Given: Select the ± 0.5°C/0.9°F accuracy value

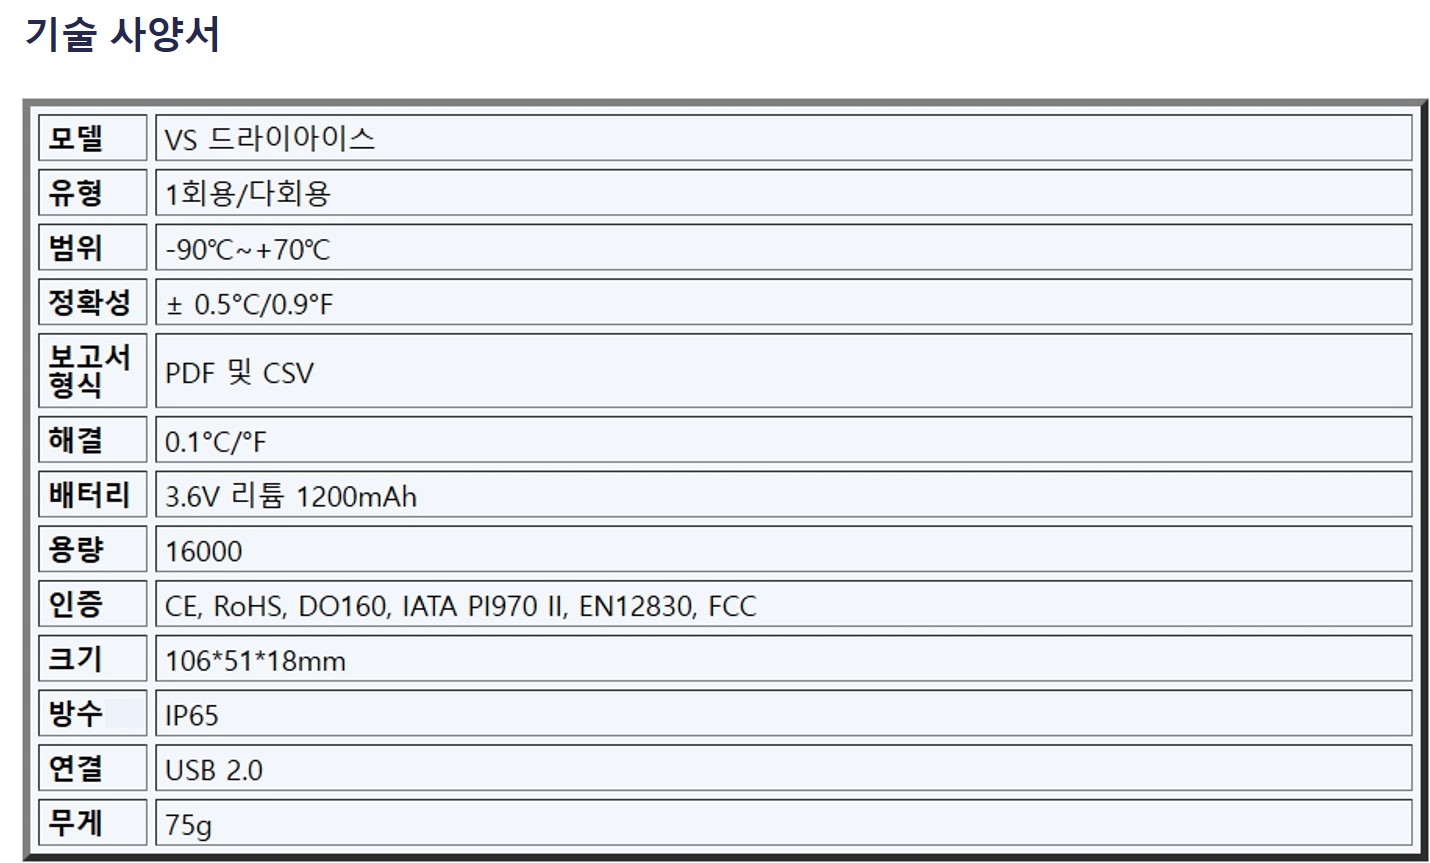Looking at the screenshot, I should click(x=249, y=304).
